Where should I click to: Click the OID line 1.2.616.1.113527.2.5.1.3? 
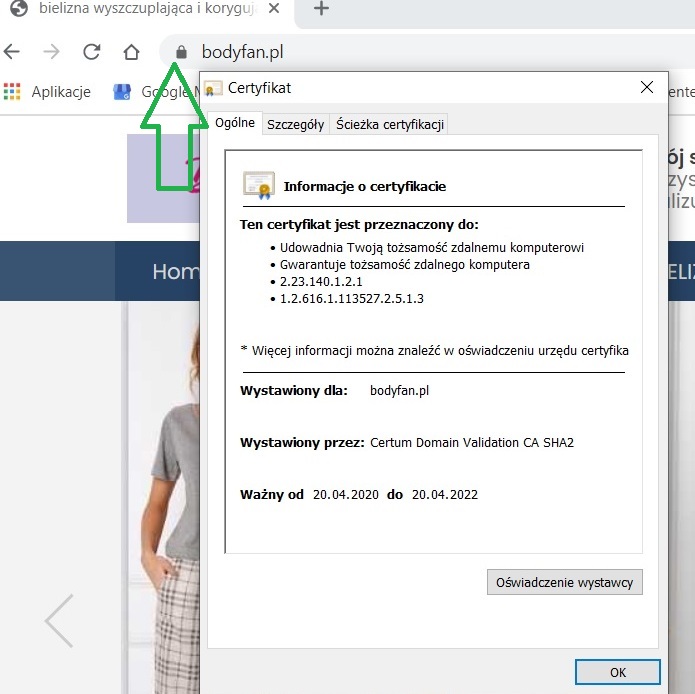(x=351, y=299)
